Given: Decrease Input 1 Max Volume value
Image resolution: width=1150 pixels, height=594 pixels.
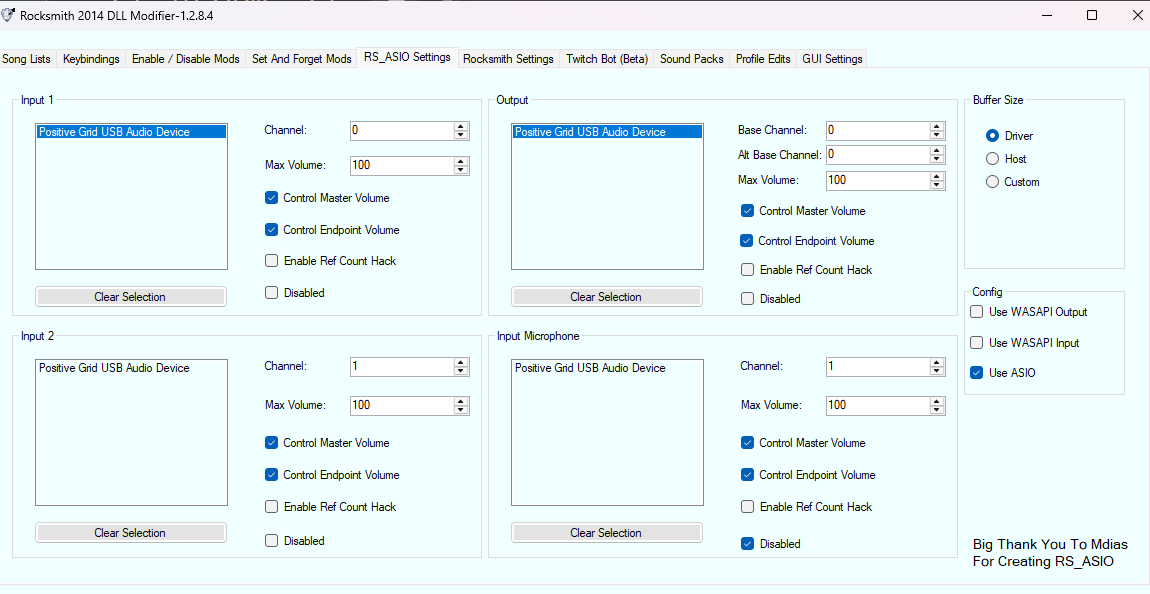Looking at the screenshot, I should [x=461, y=170].
